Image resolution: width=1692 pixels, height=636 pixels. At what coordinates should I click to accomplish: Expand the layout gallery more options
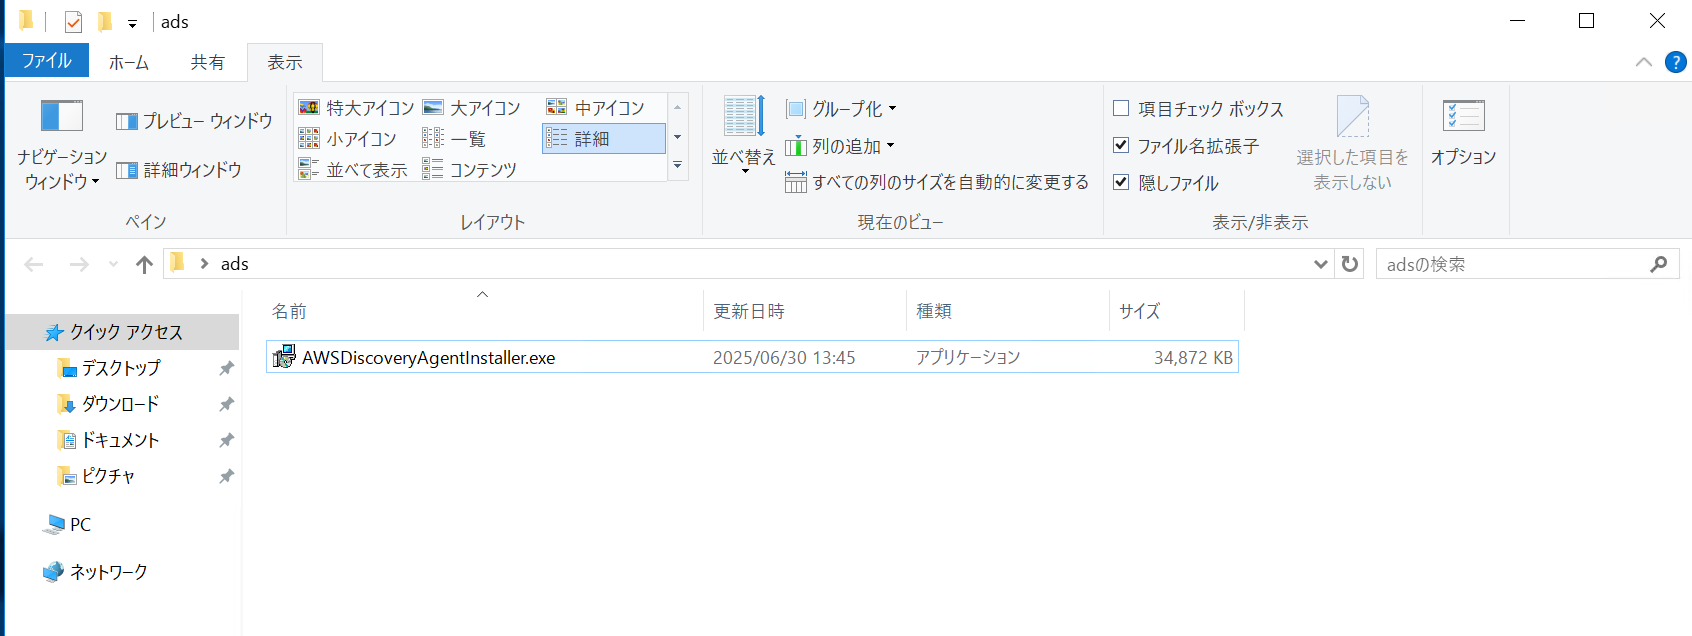click(678, 166)
